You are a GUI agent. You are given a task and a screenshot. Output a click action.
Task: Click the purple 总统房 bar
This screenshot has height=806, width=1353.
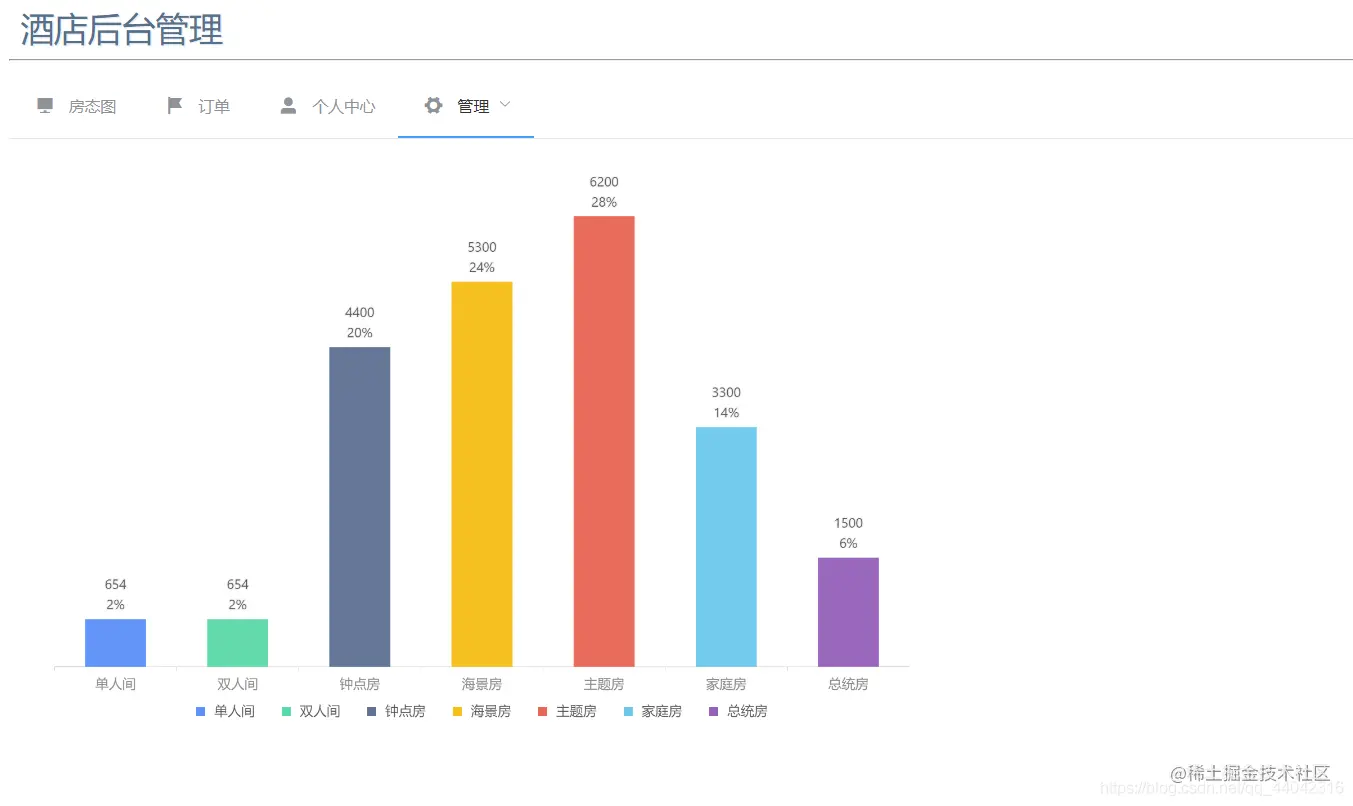pyautogui.click(x=848, y=612)
